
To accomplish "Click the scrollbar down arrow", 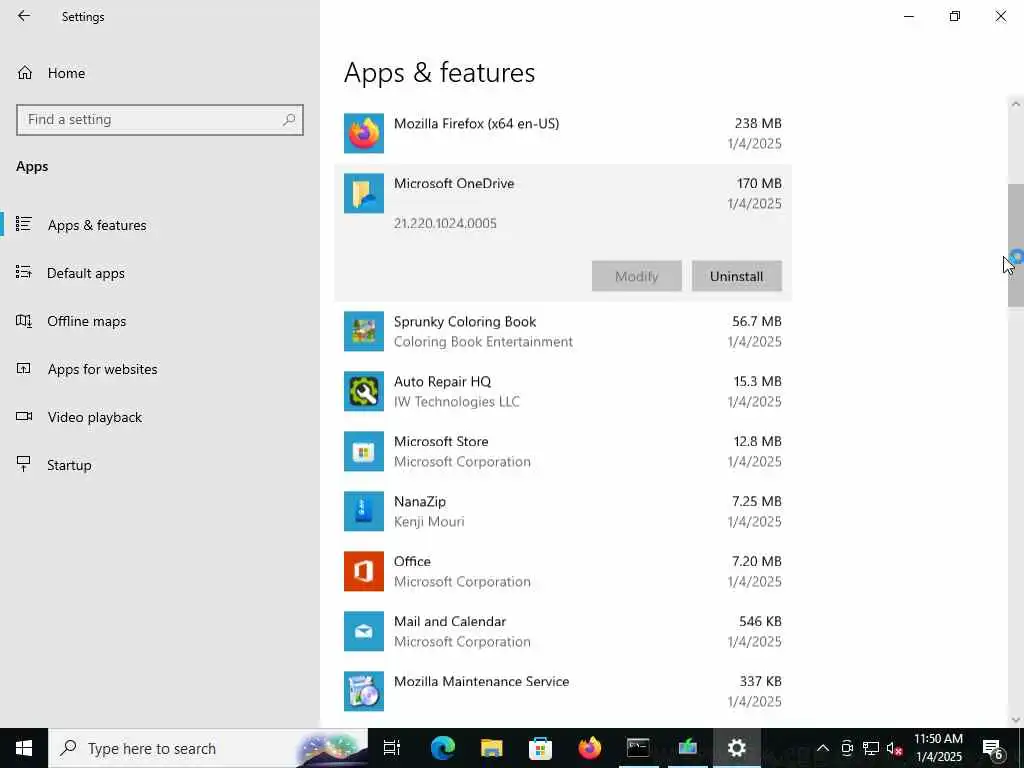I will coord(1016,720).
